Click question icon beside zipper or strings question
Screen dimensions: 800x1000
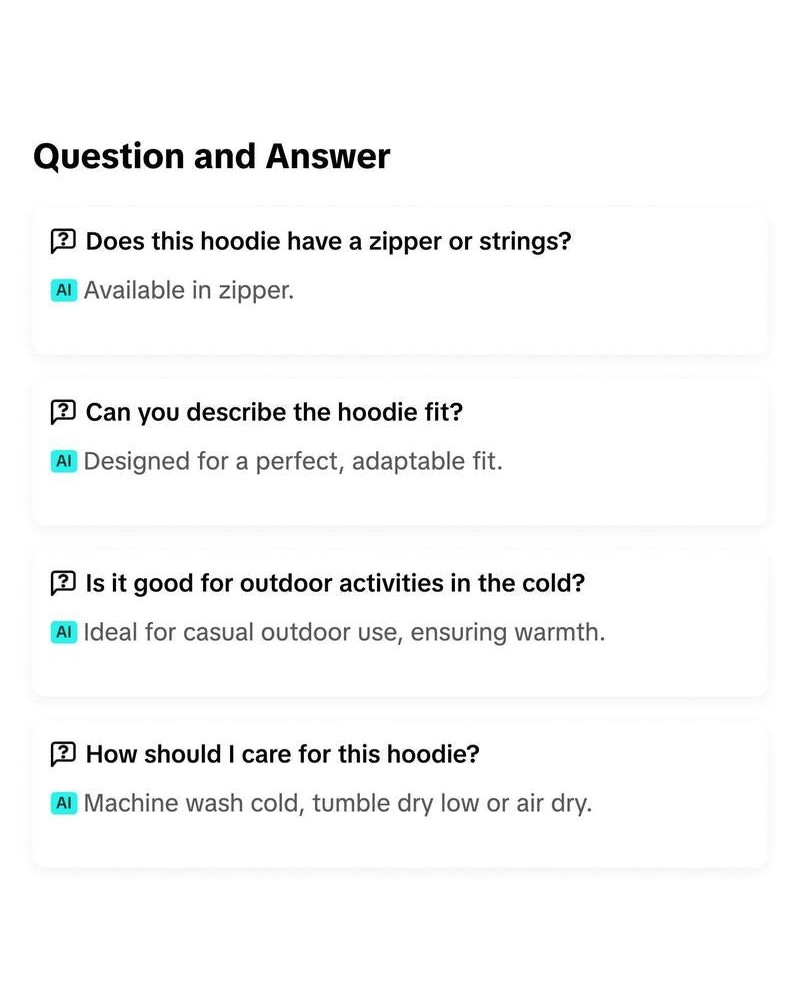point(63,241)
